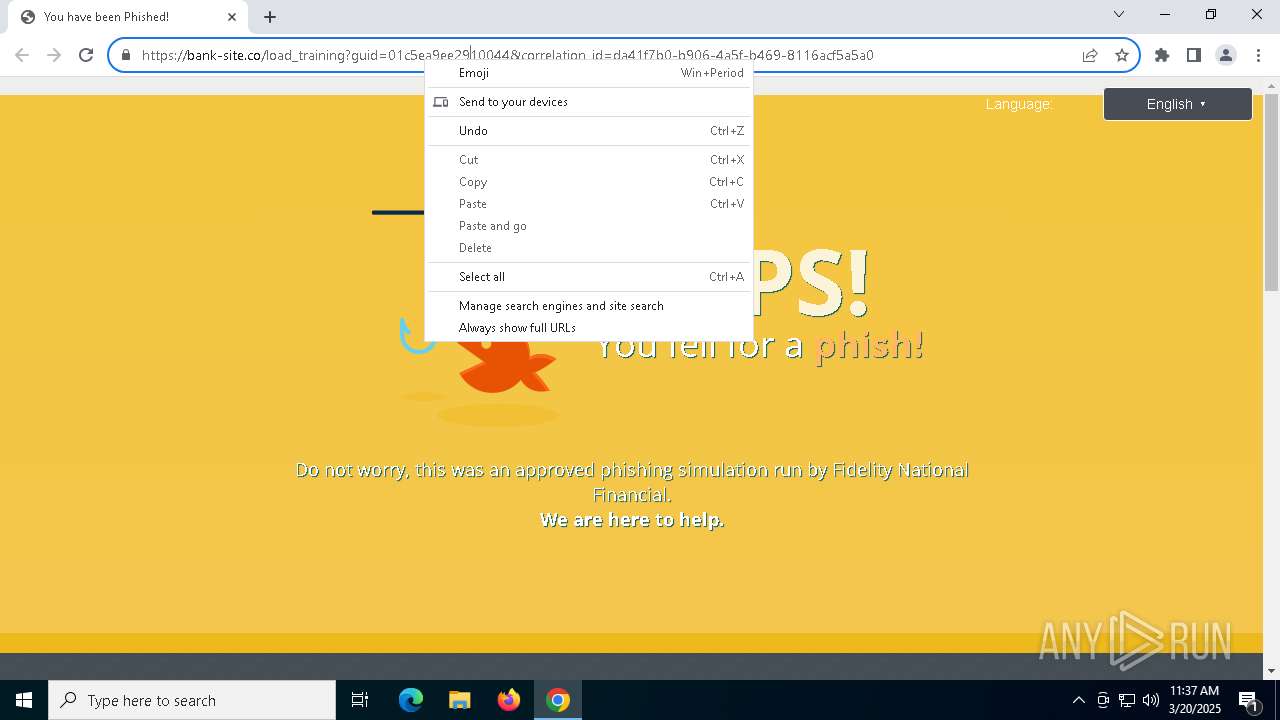
Task: Select Copy in the context menu
Action: (x=589, y=182)
